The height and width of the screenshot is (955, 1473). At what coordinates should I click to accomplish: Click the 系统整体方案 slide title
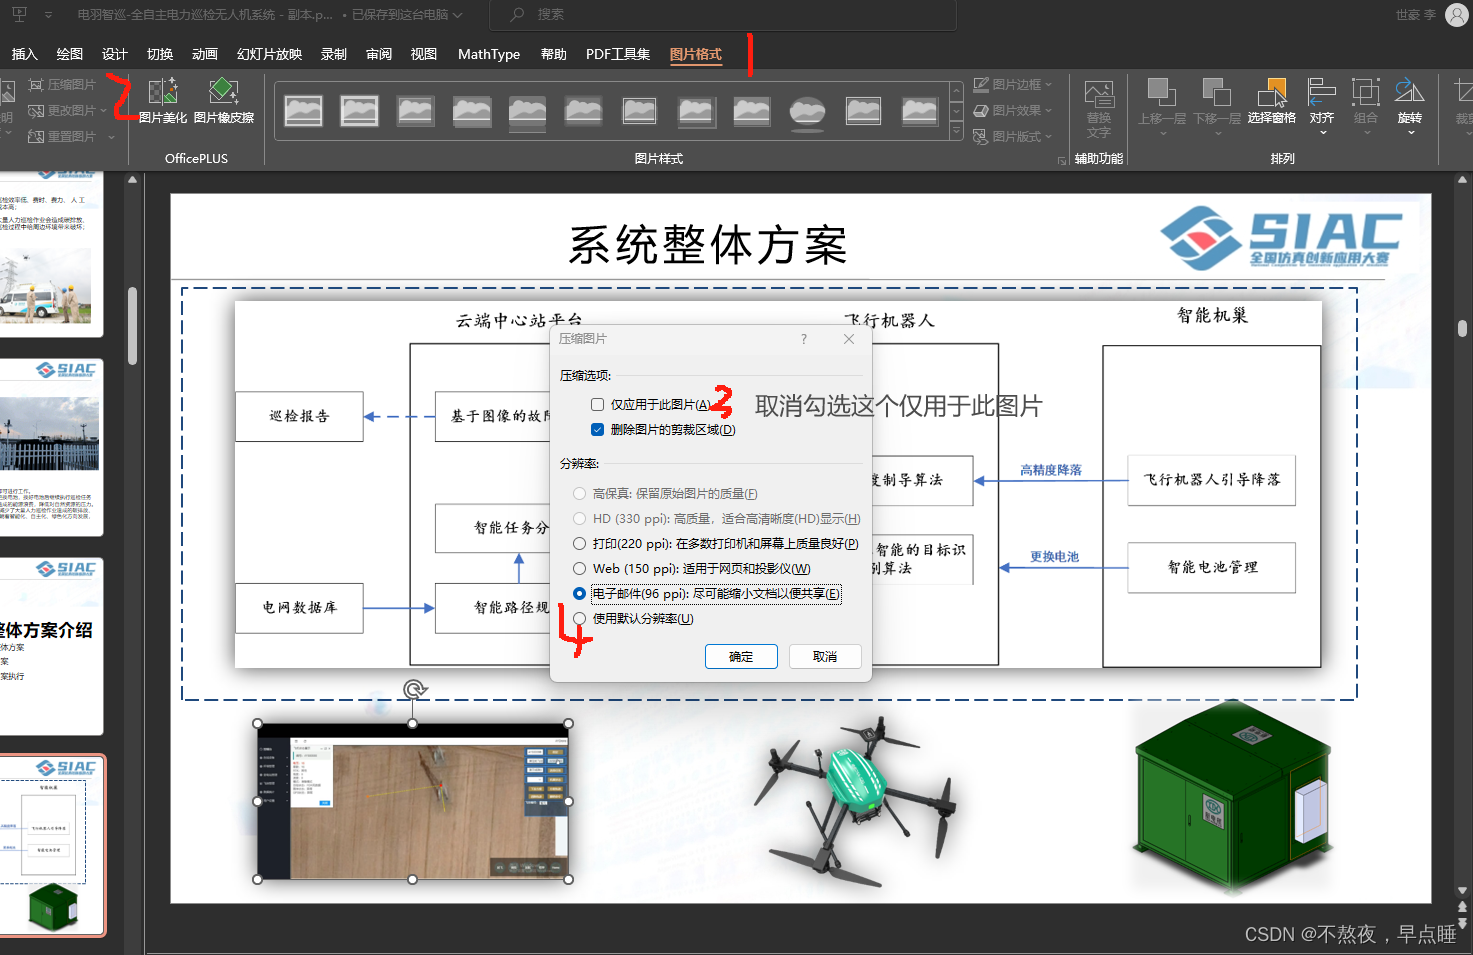tap(708, 245)
